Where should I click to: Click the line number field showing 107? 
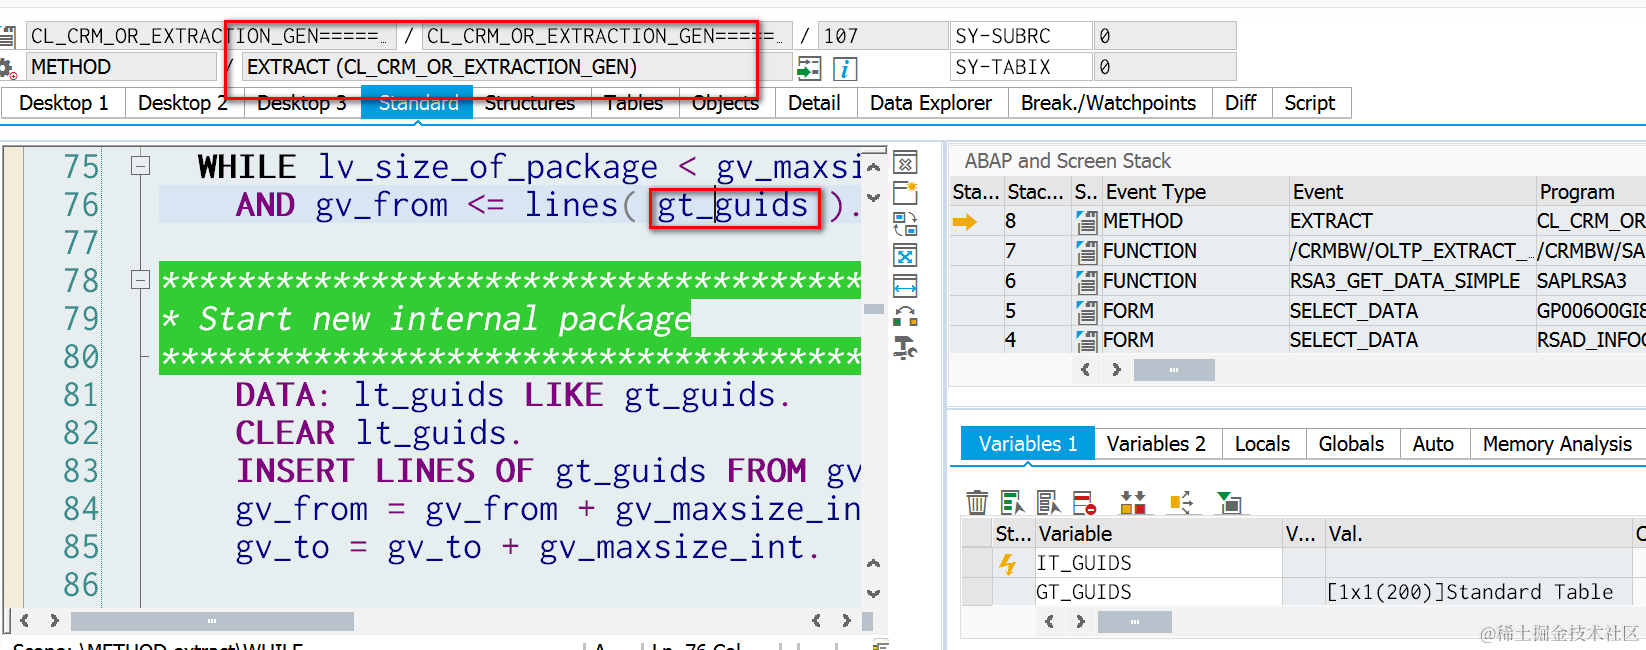pos(882,36)
